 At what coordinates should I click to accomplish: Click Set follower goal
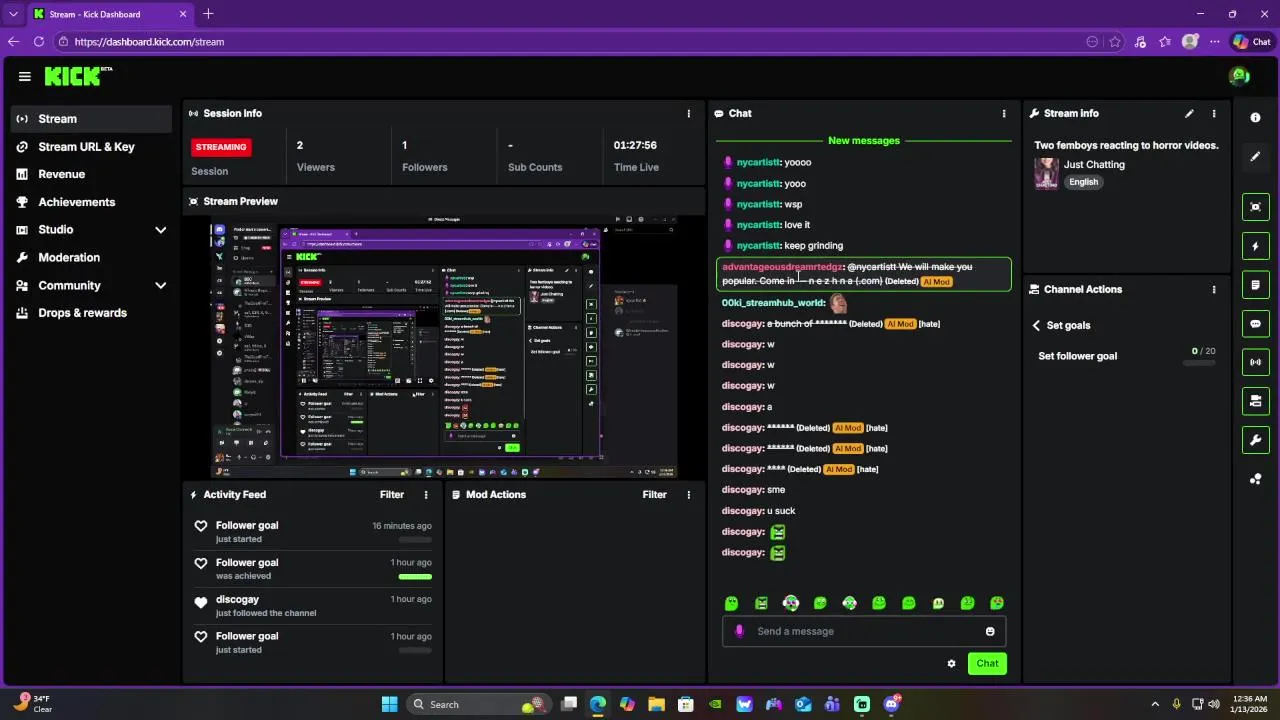point(1078,357)
